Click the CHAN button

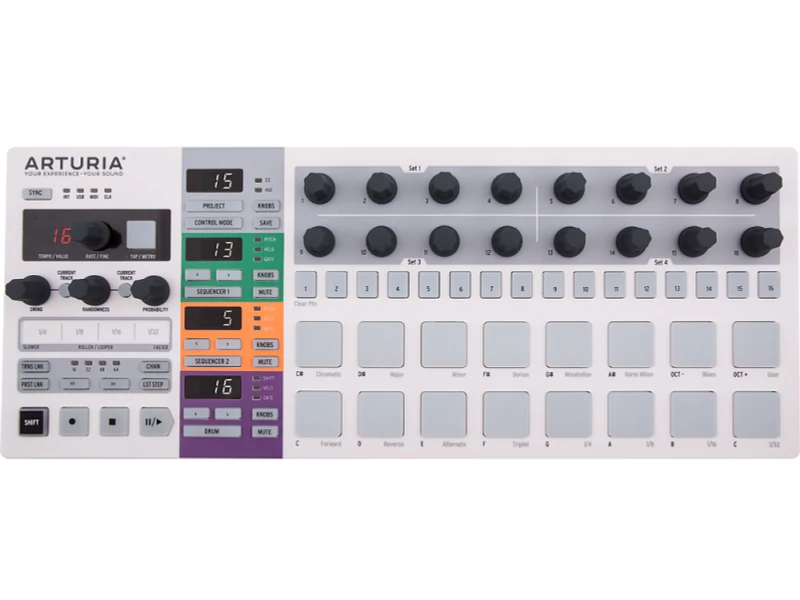tap(154, 367)
